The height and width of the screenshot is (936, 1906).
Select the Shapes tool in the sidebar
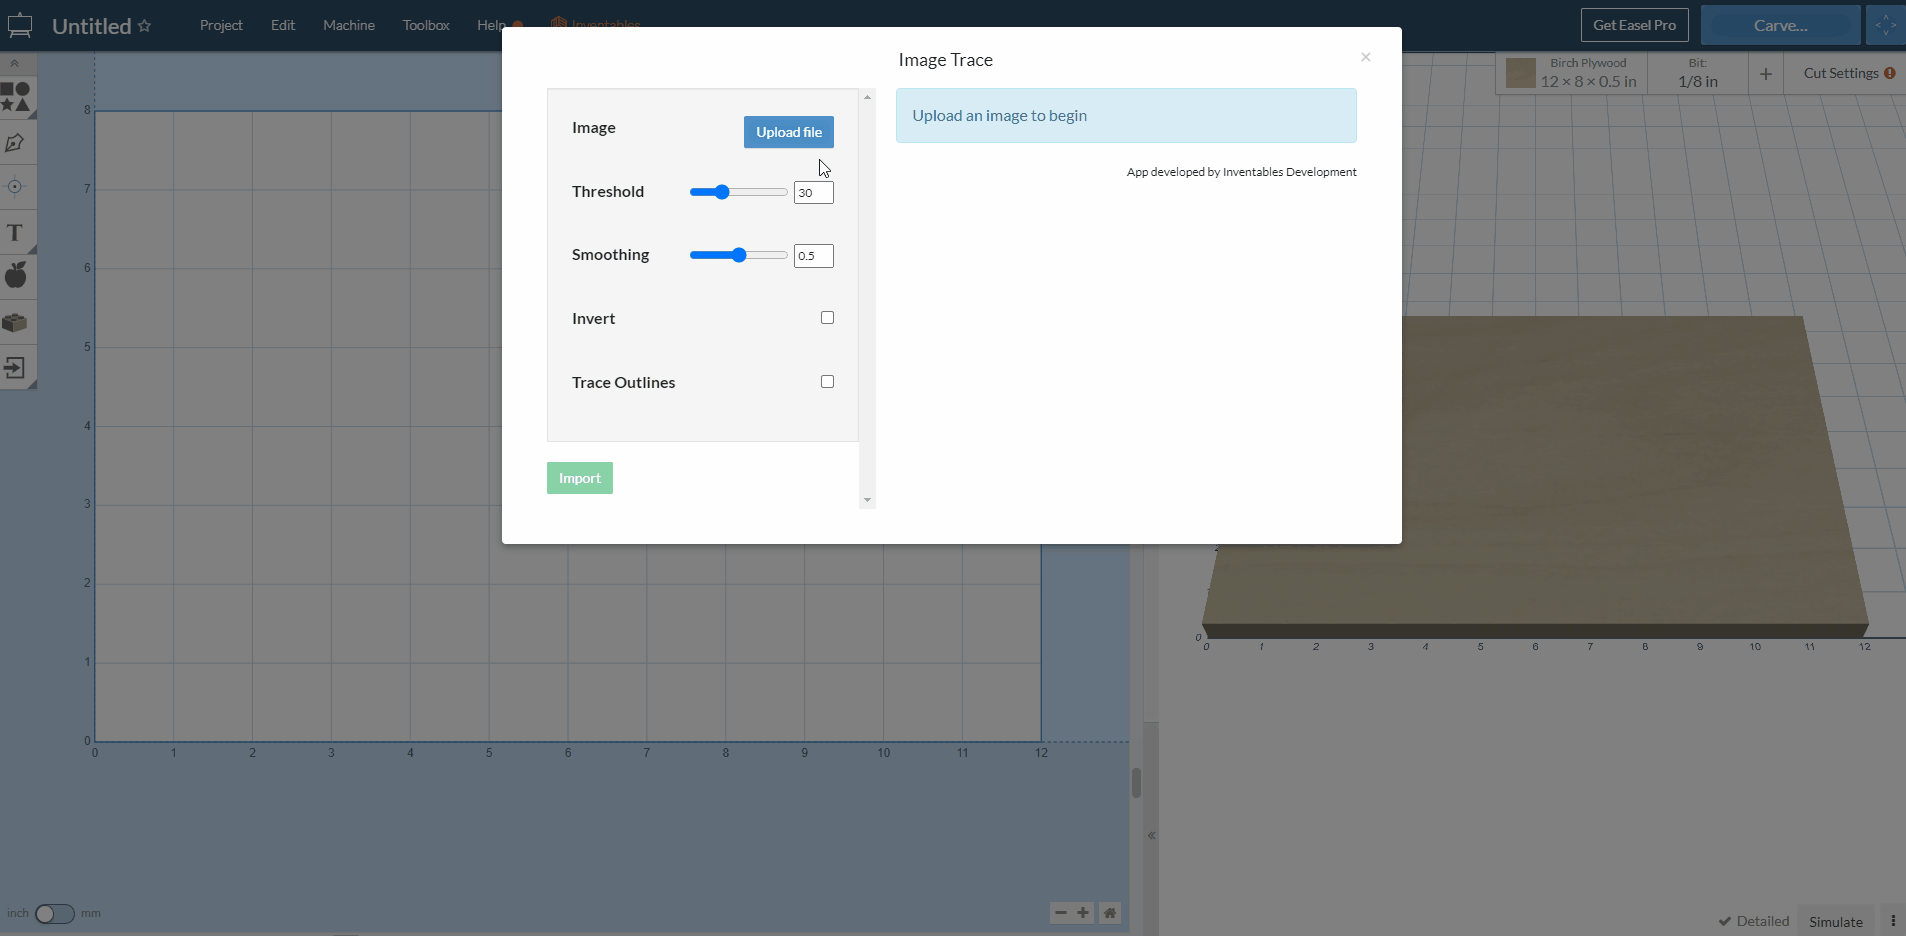tap(16, 97)
